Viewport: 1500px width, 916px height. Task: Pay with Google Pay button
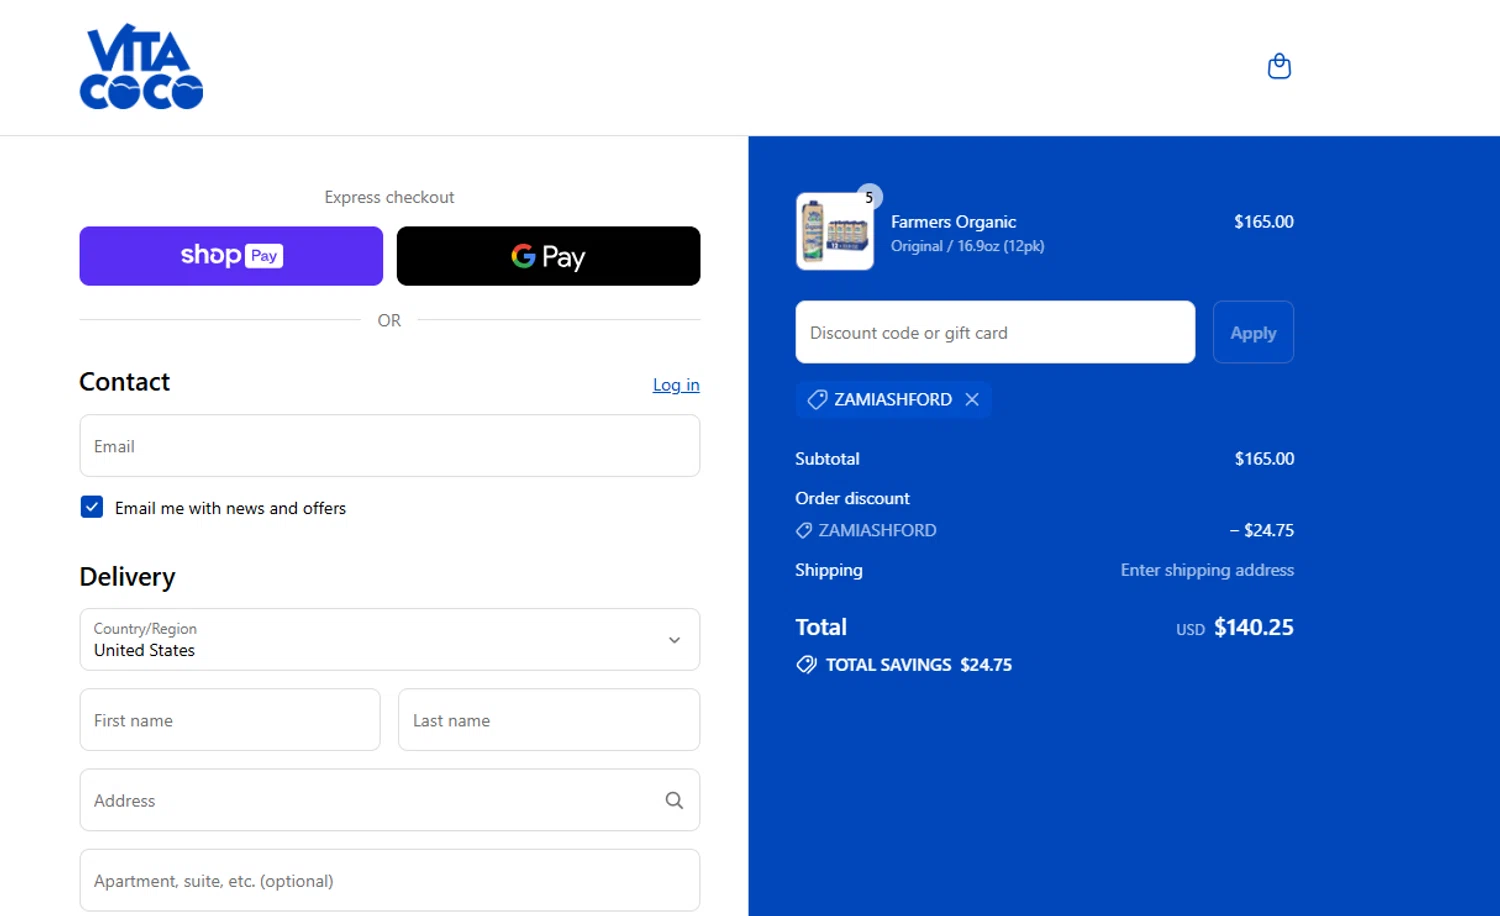point(548,256)
